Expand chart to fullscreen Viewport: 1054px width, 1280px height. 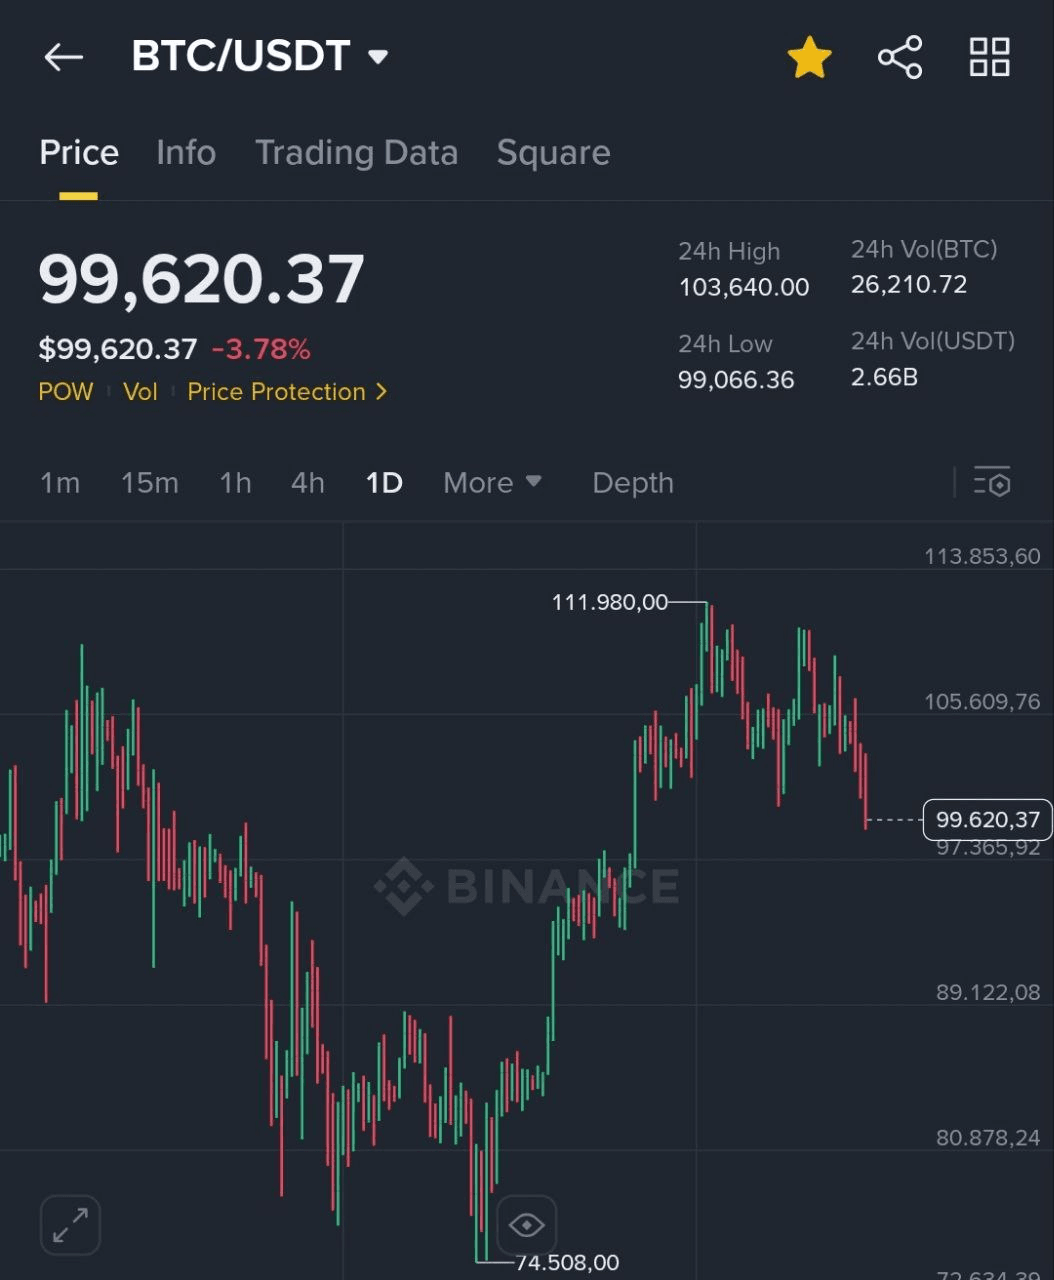[x=70, y=1224]
